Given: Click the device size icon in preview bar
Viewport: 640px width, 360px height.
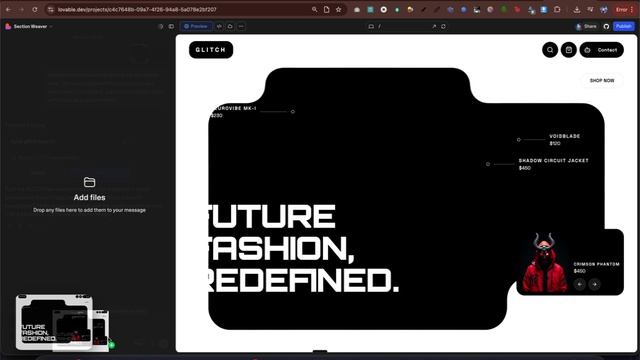Looking at the screenshot, I should [371, 27].
